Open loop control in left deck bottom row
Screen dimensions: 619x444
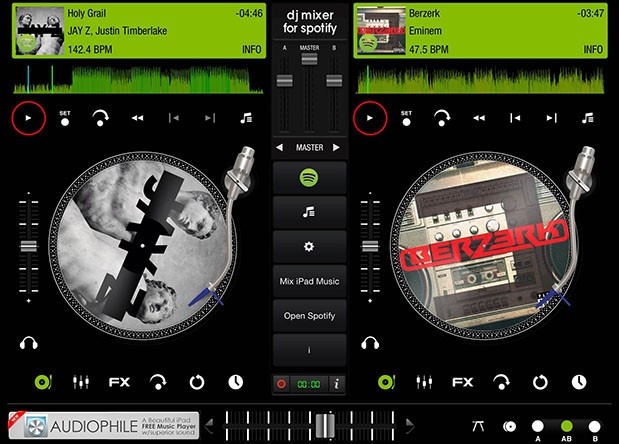click(x=158, y=382)
